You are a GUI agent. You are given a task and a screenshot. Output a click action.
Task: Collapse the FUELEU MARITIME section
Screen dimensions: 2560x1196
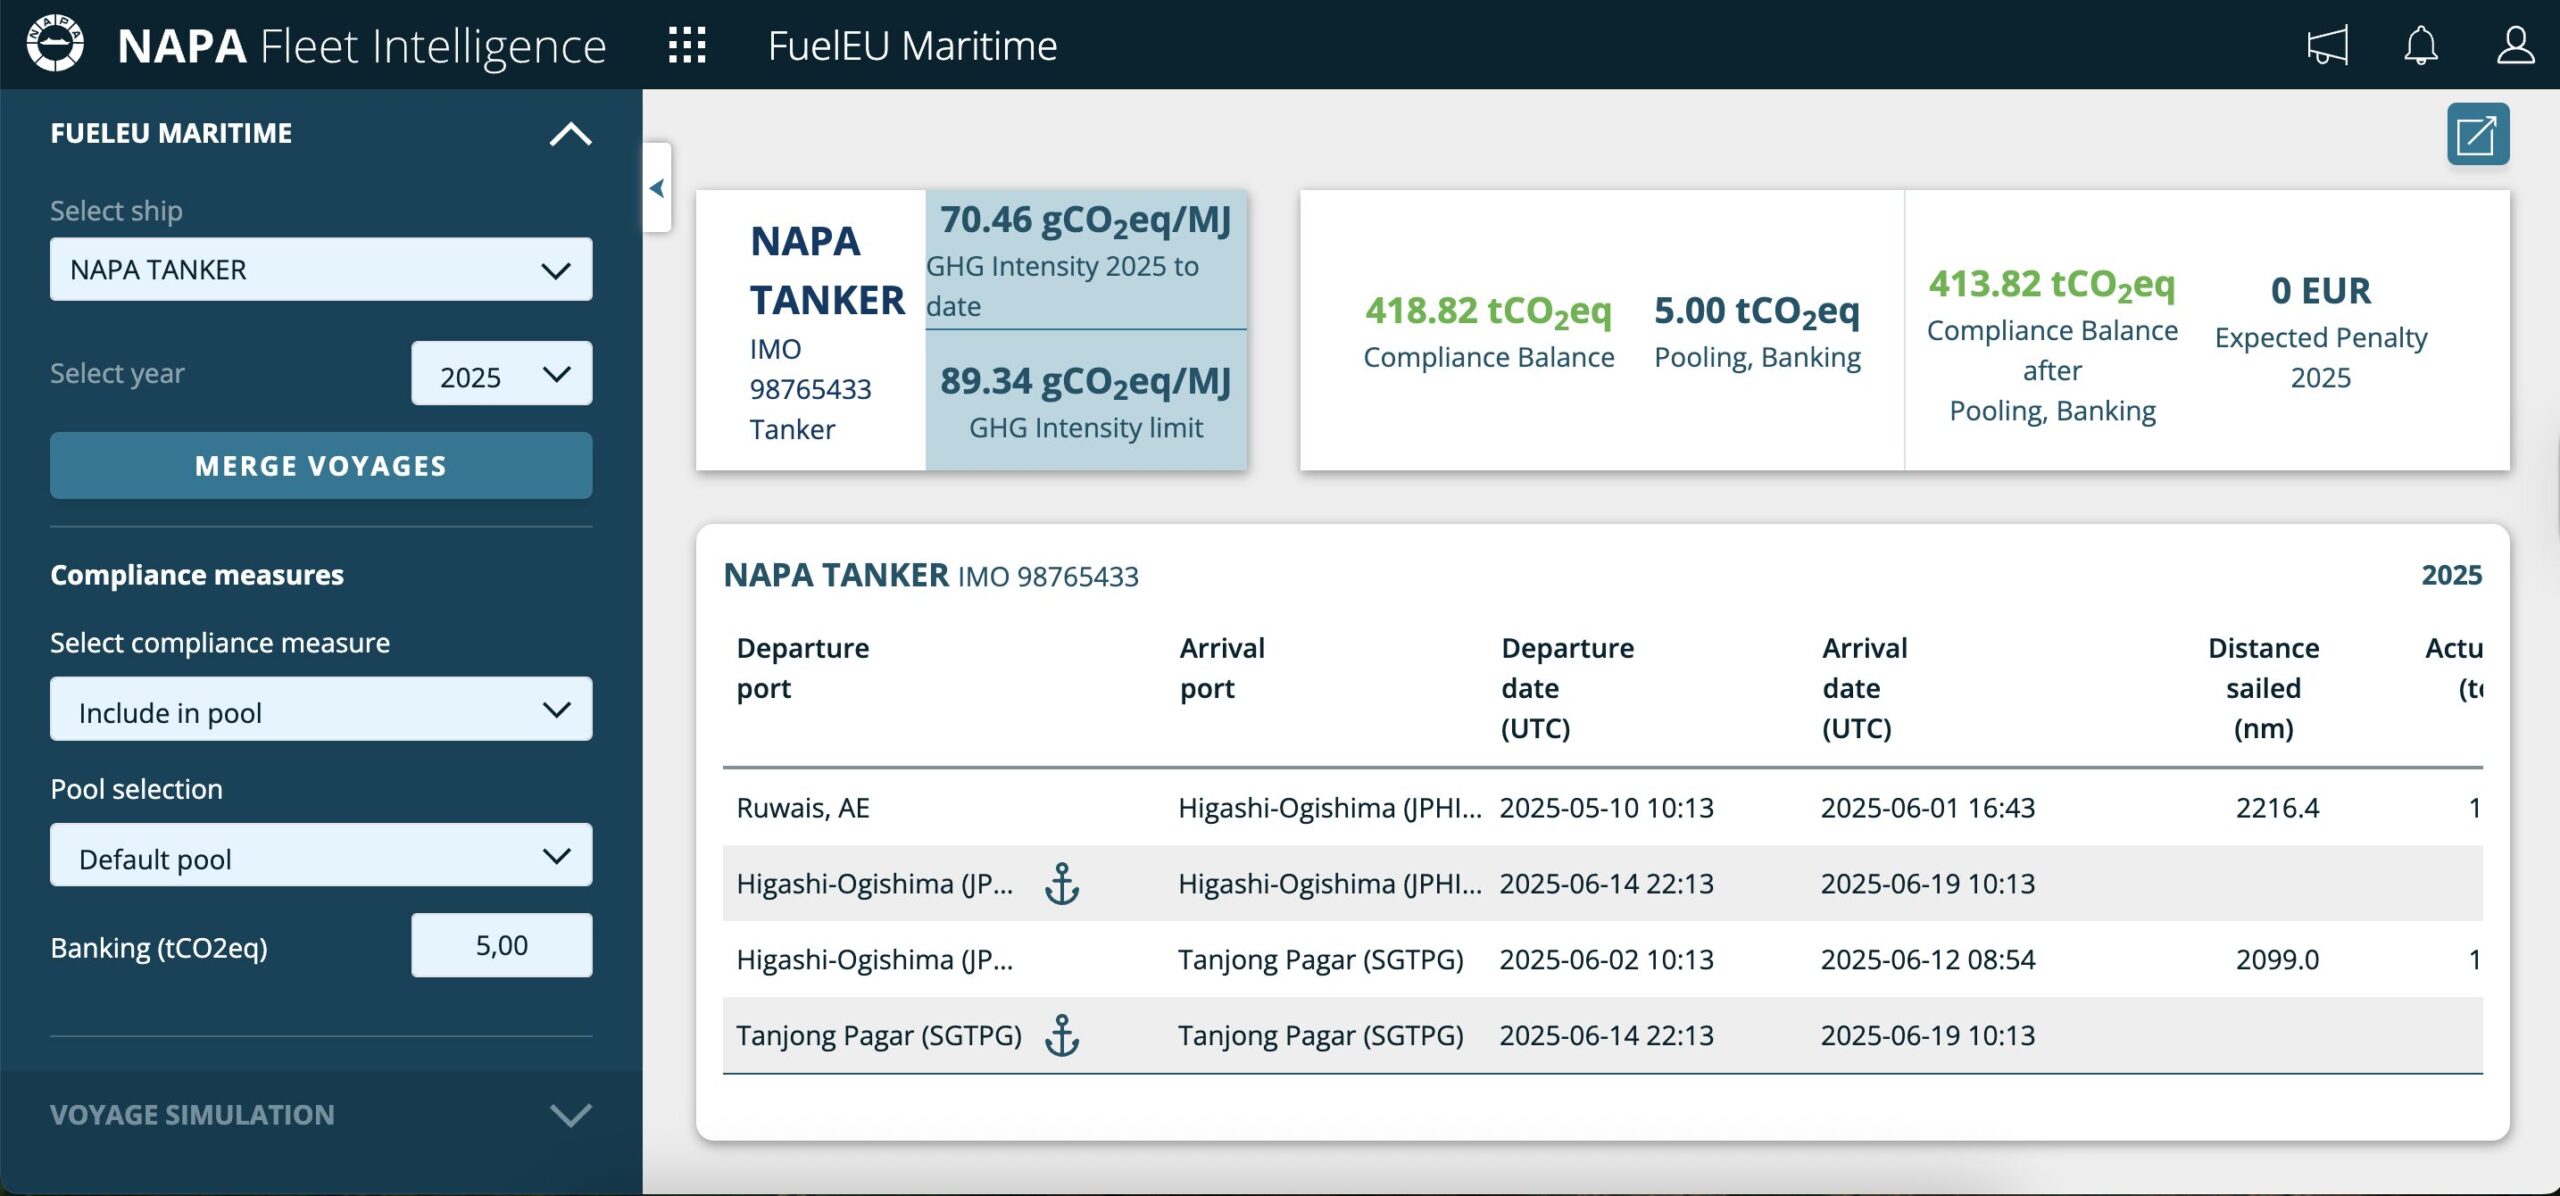click(x=570, y=133)
